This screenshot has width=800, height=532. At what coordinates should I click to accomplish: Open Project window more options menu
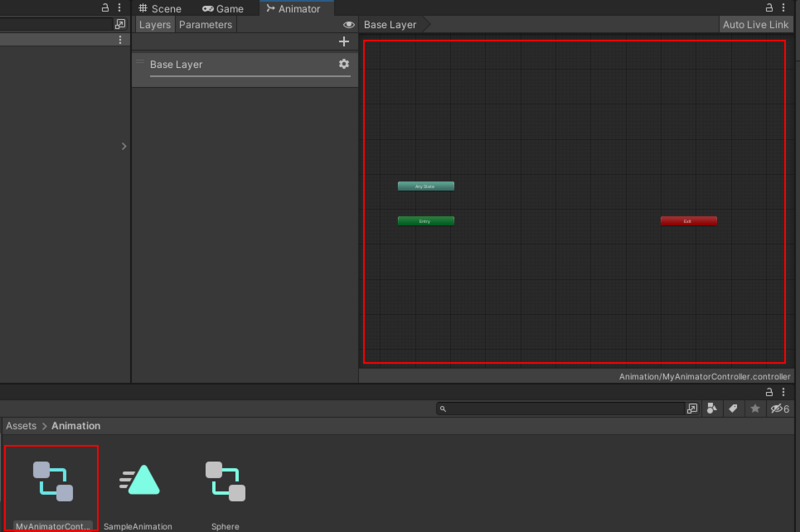point(783,392)
